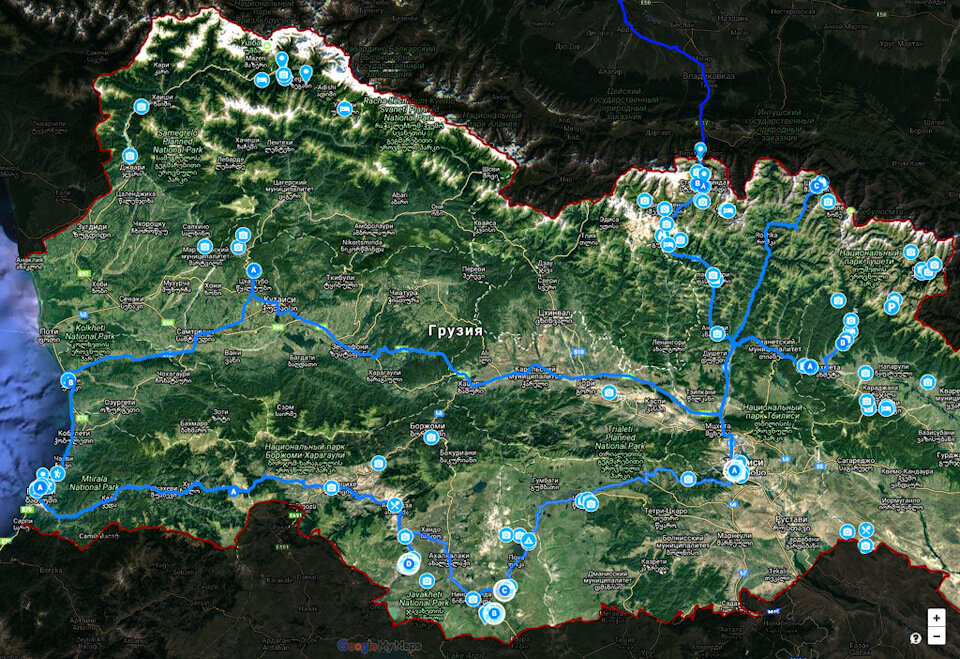The image size is (960, 659).
Task: Zoom in with the plus button
Action: [x=936, y=617]
